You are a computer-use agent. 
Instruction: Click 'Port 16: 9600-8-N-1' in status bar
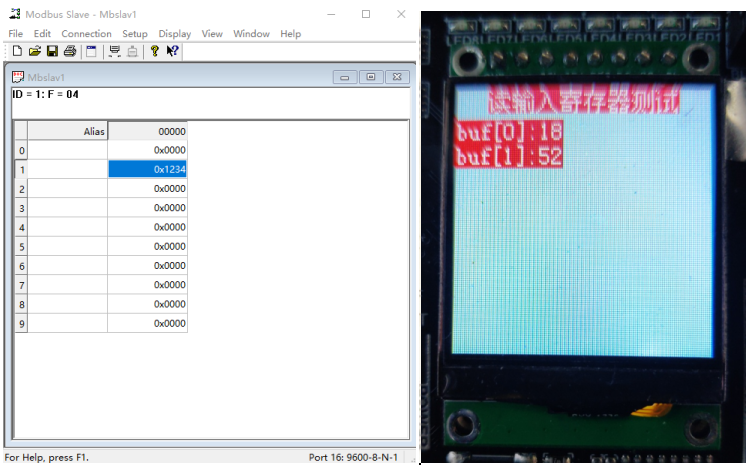pos(353,457)
